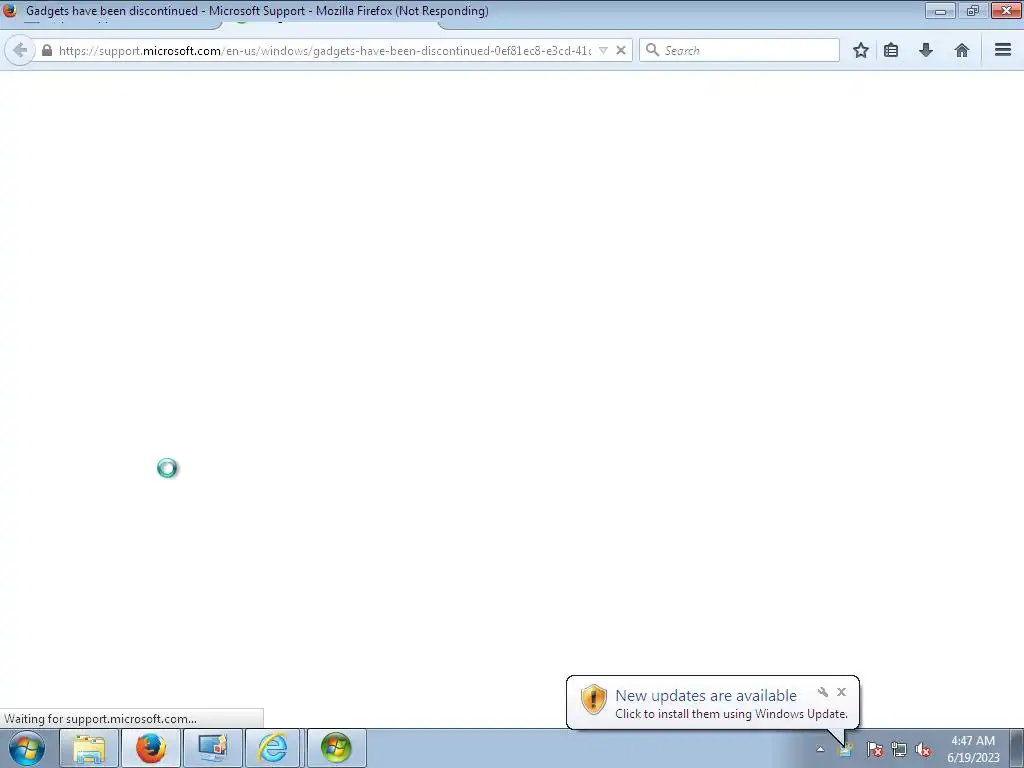
Task: Click the Show desktop button
Action: (1017, 748)
